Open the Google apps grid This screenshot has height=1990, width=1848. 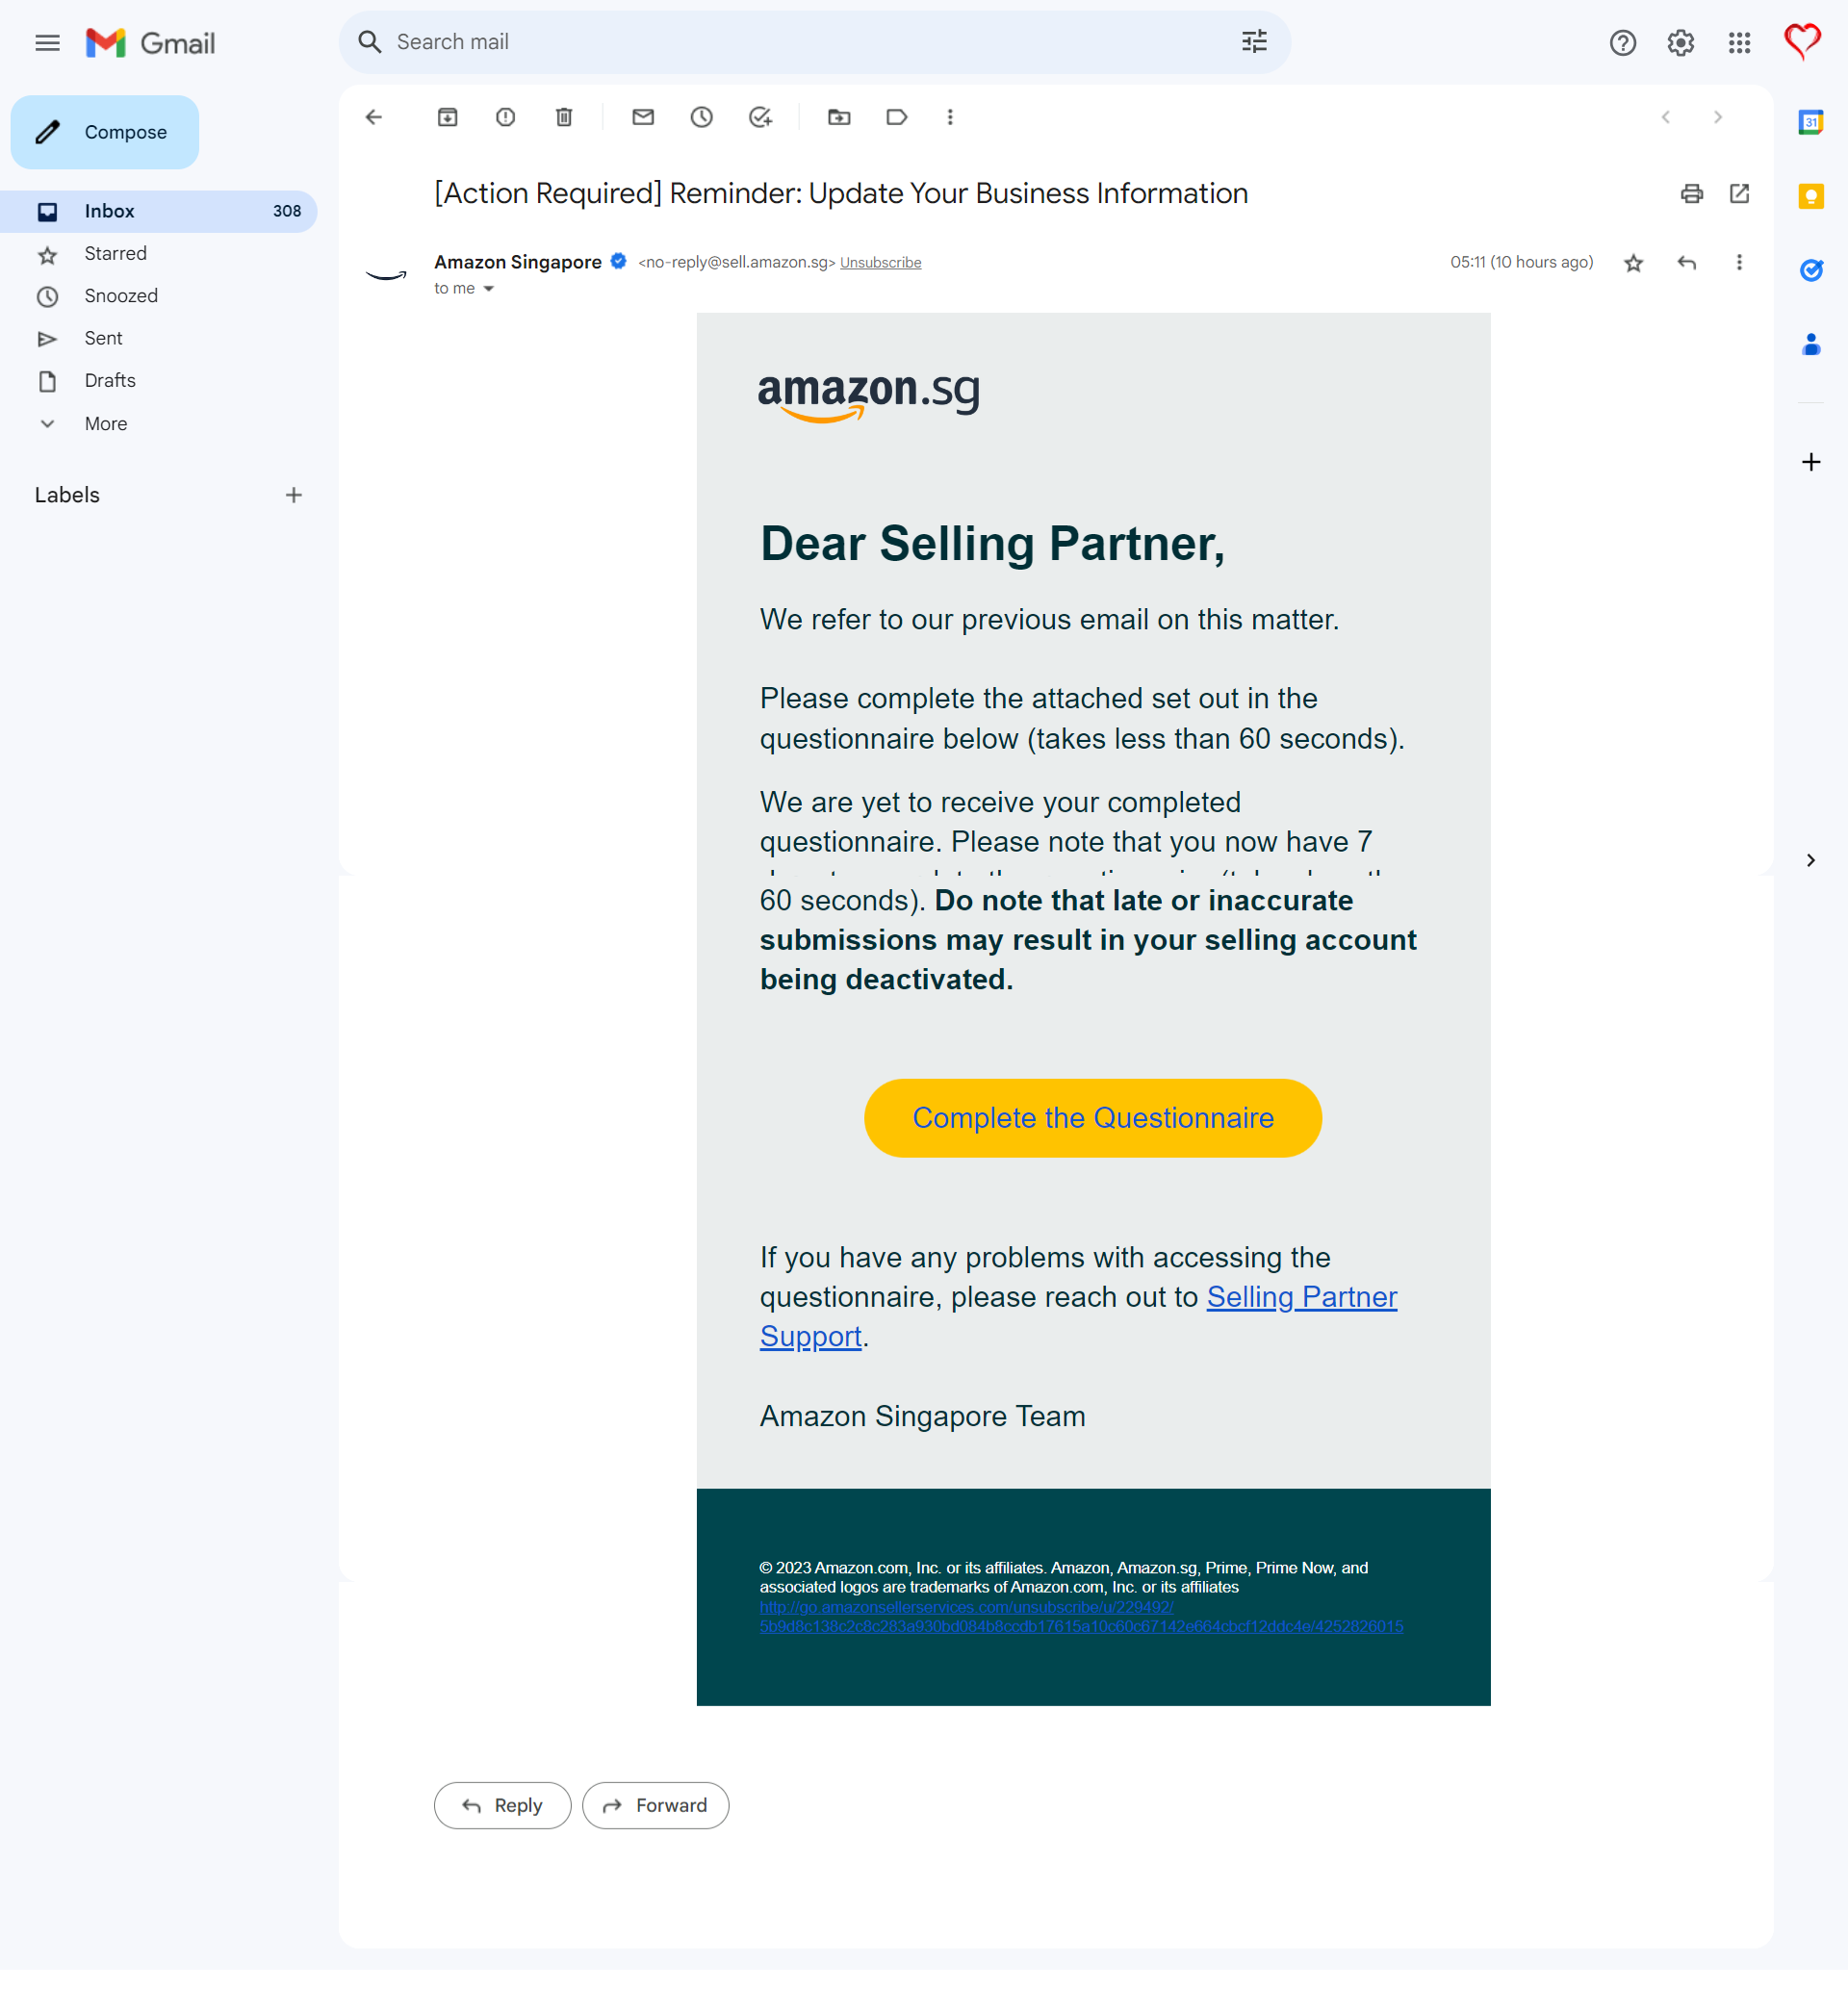coord(1739,43)
